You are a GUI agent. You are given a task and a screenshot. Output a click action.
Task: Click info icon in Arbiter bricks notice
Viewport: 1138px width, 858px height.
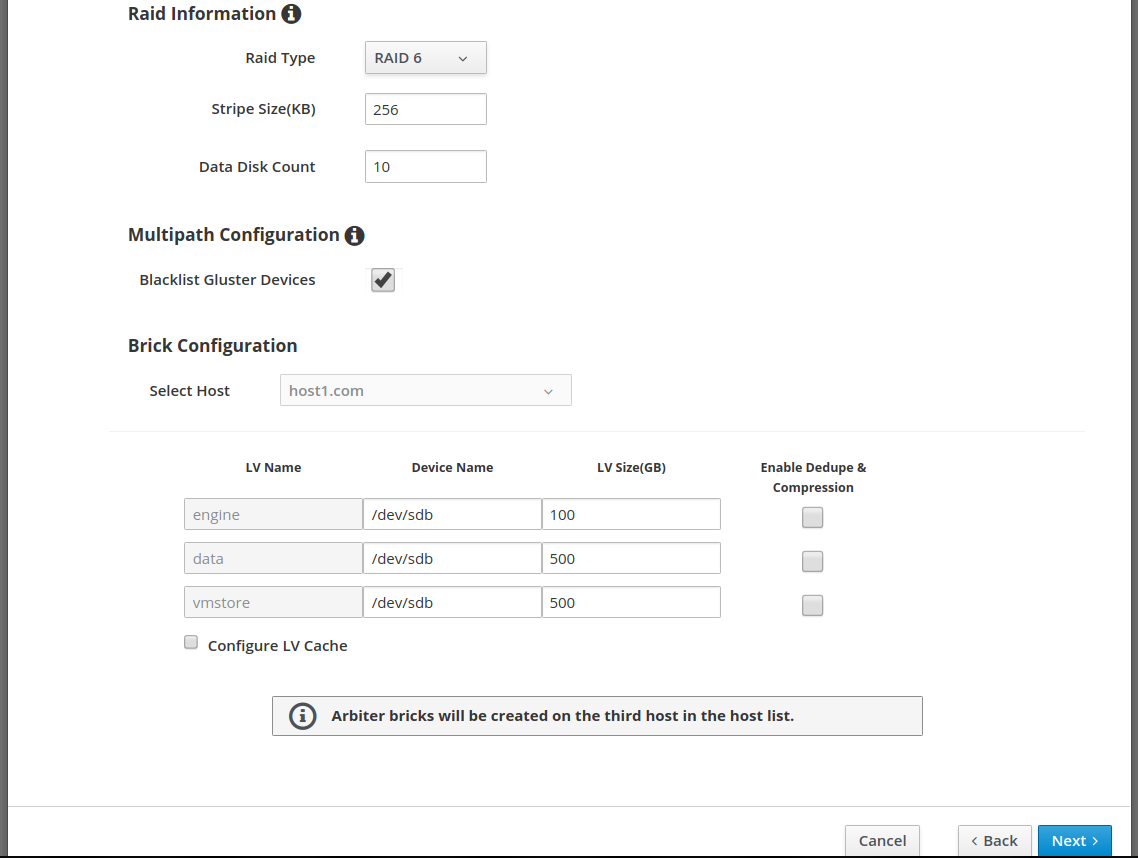point(302,716)
